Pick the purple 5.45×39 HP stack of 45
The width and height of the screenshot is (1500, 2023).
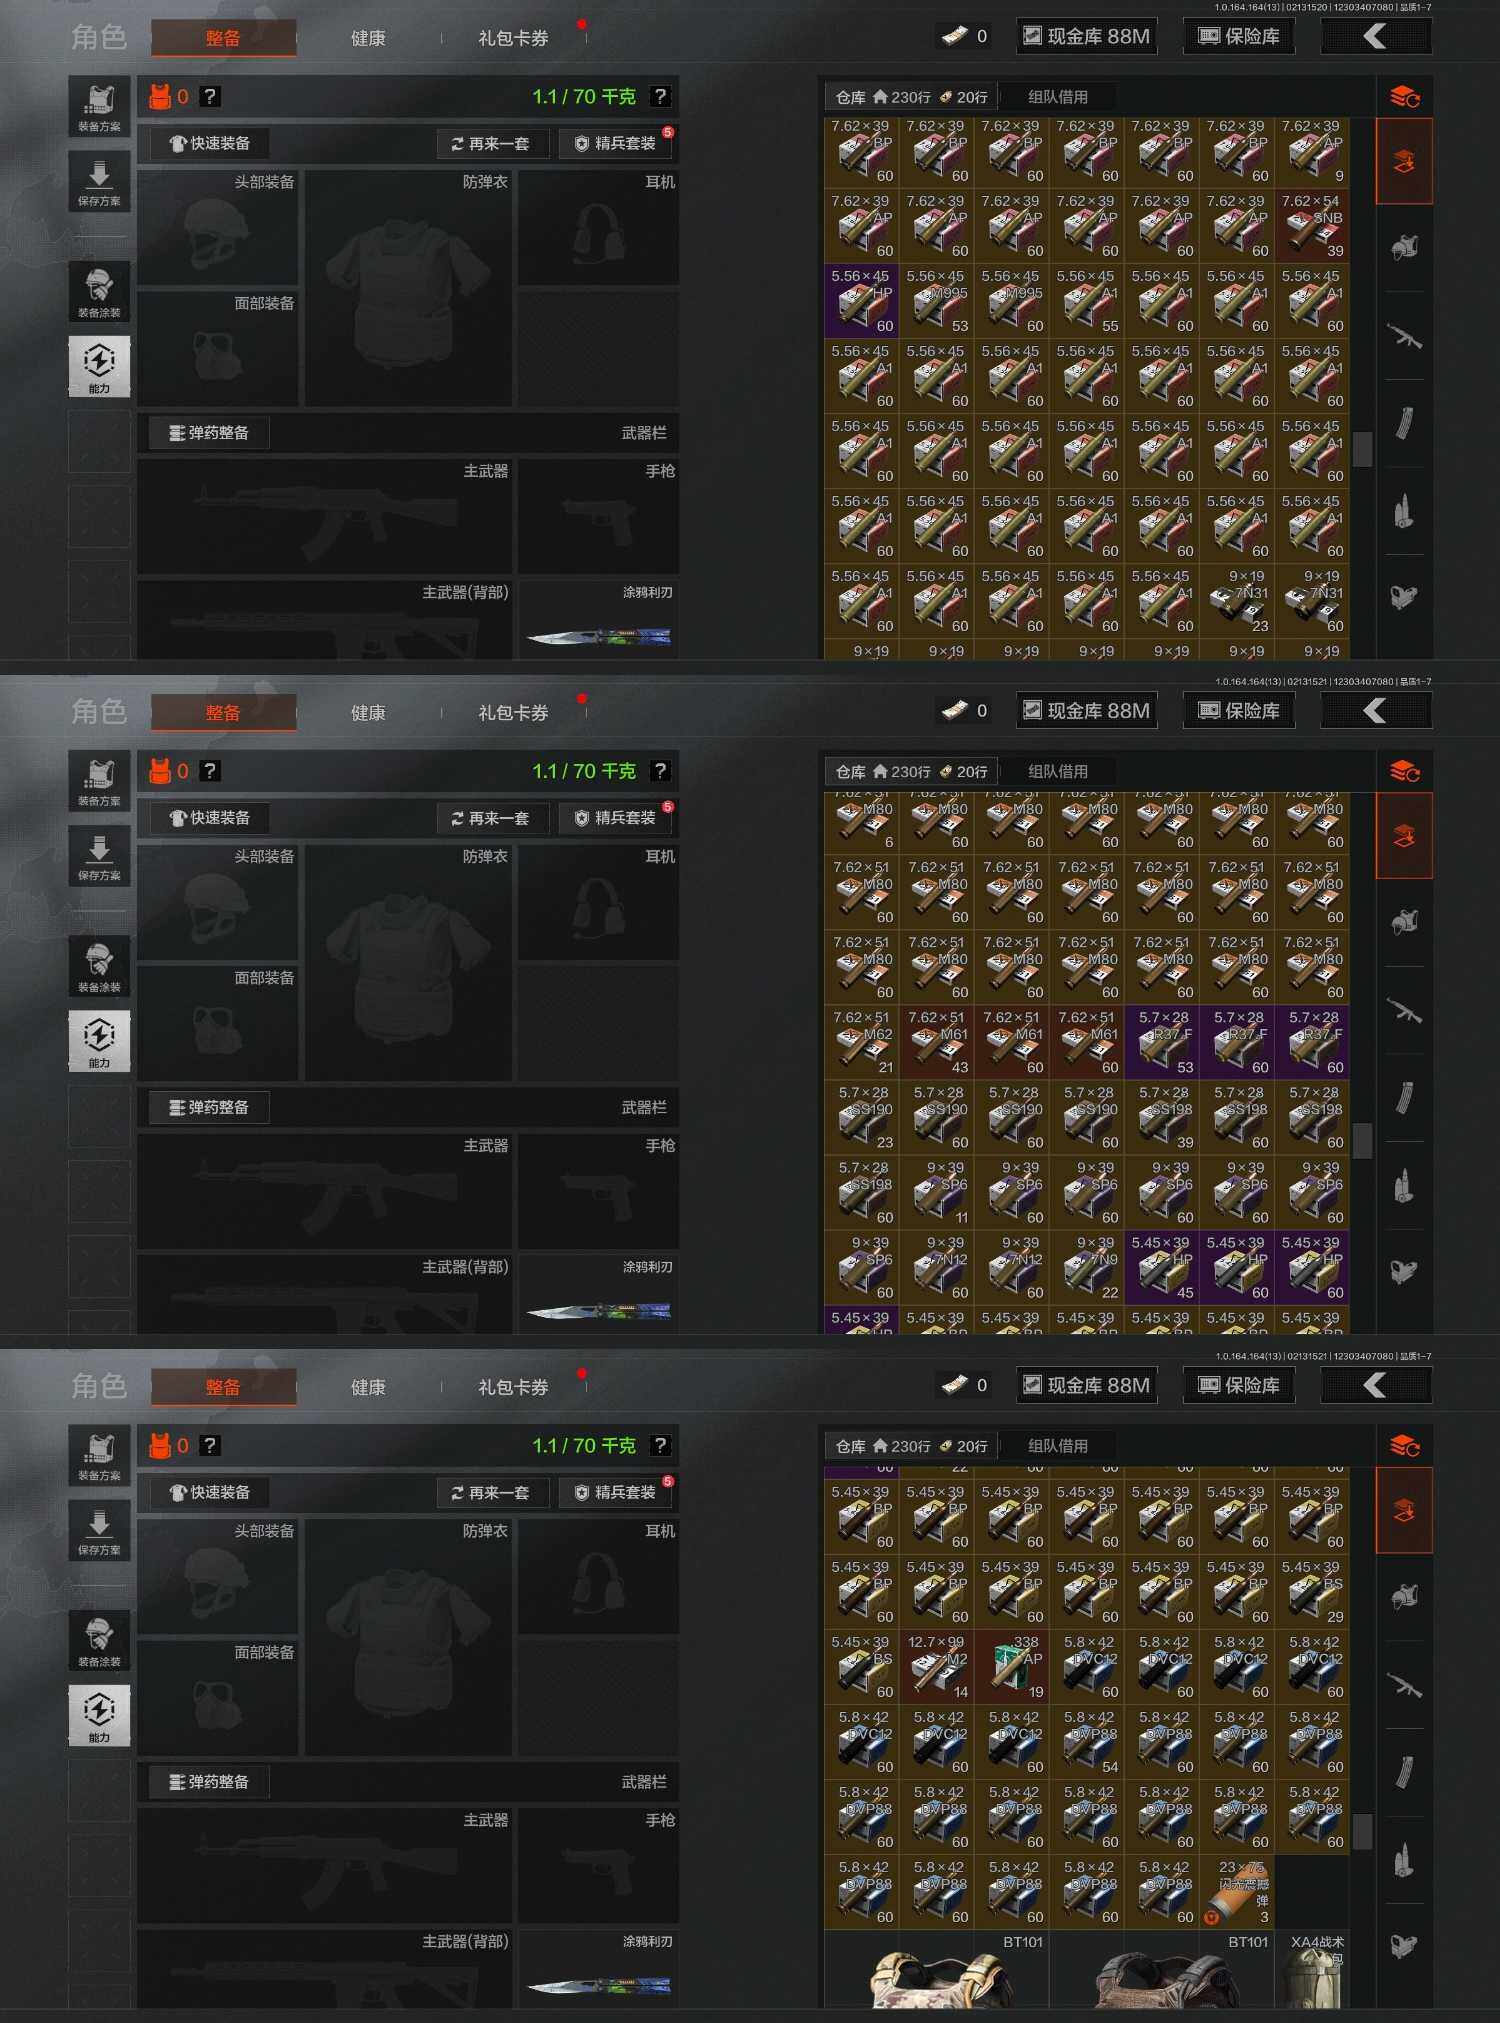[1162, 1269]
